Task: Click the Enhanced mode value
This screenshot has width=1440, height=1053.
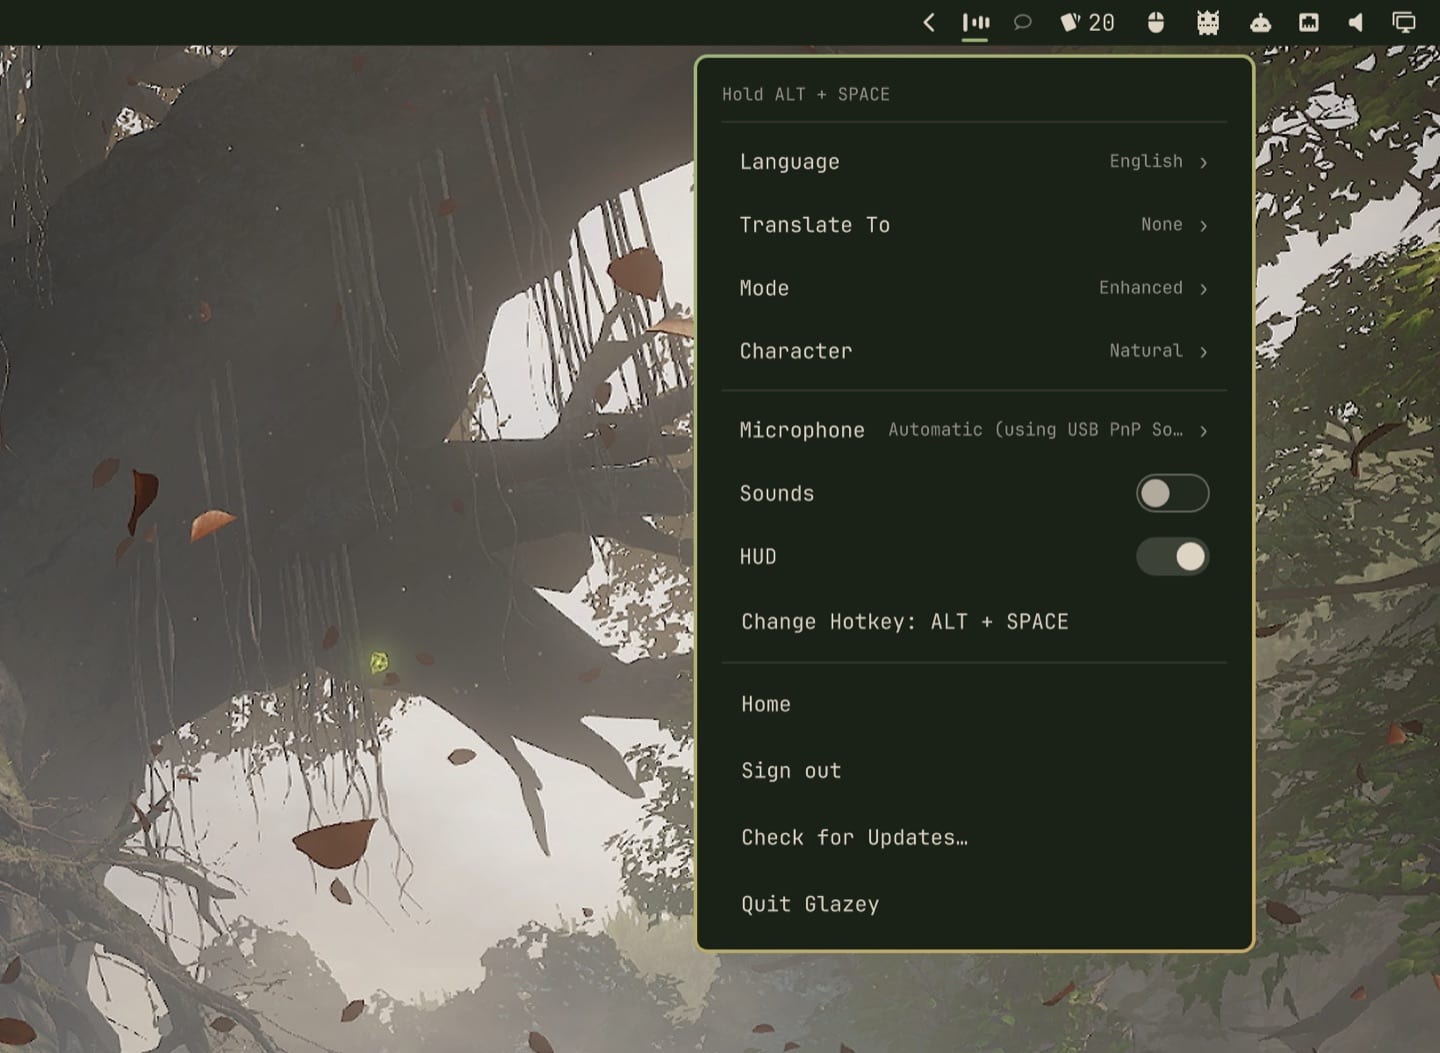Action: (1141, 287)
